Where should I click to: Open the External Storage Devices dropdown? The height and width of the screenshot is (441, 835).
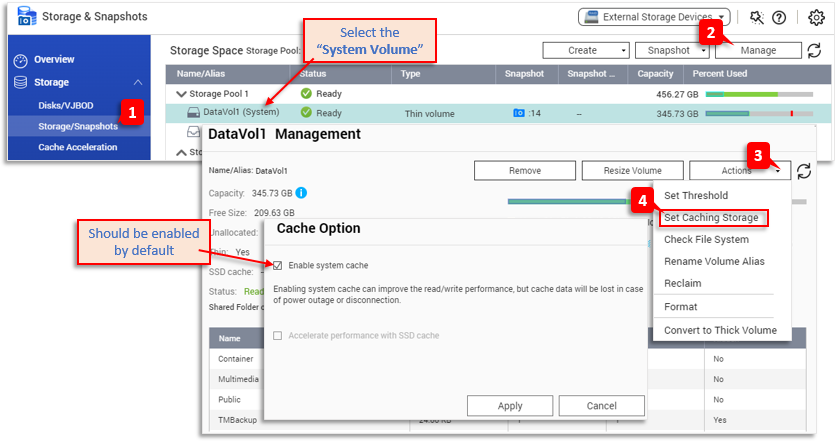[x=655, y=17]
